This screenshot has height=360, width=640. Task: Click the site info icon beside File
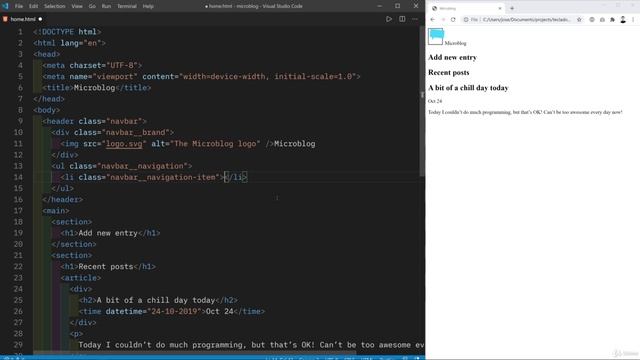(466, 20)
